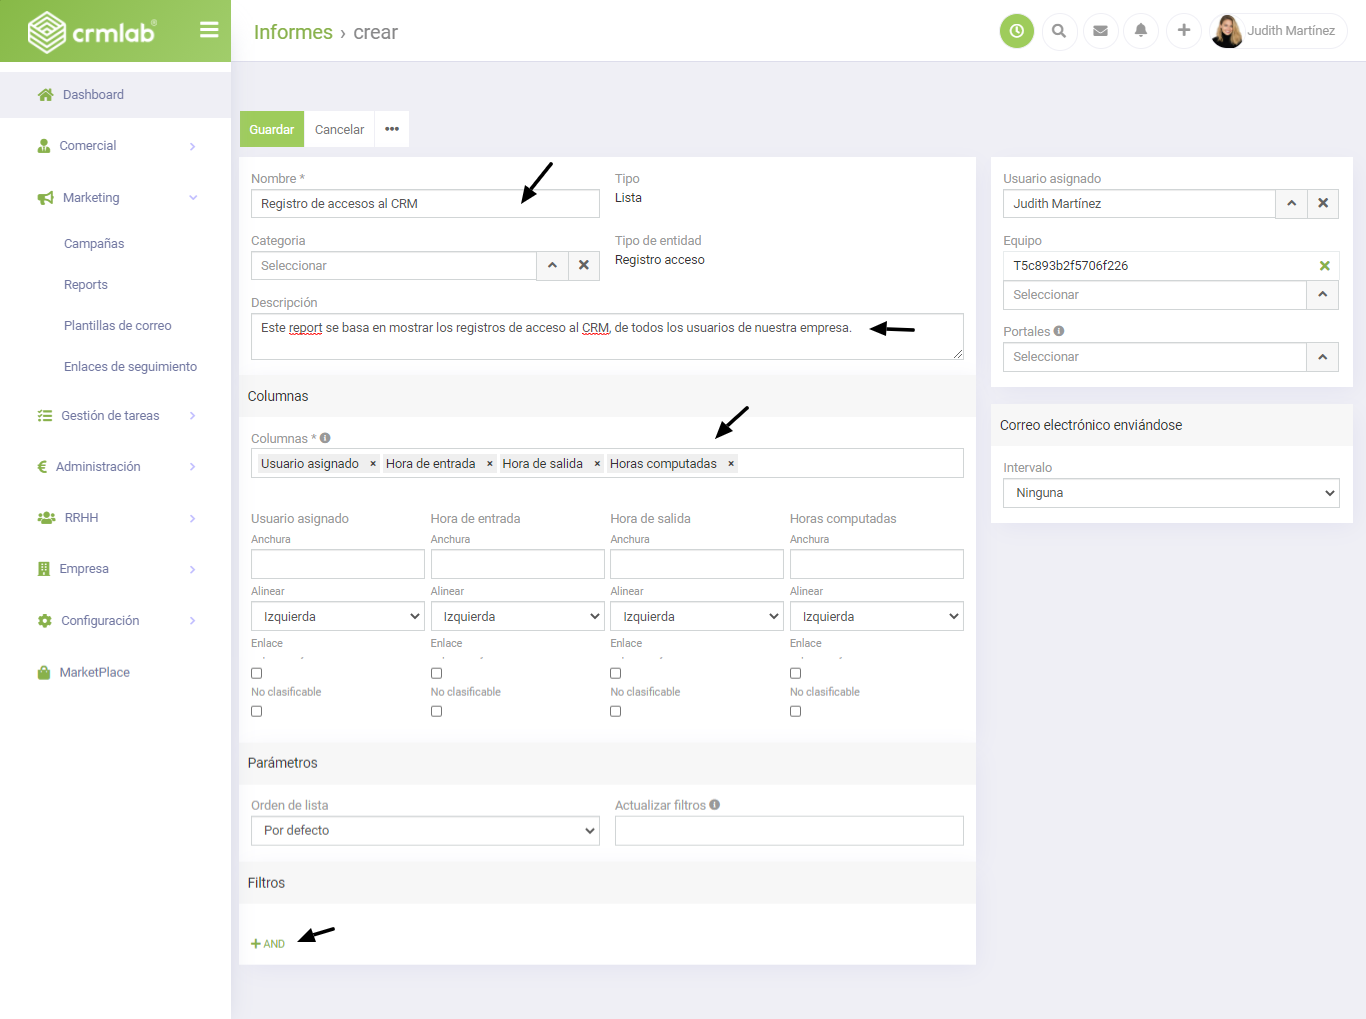Add an AND filter

tap(268, 944)
